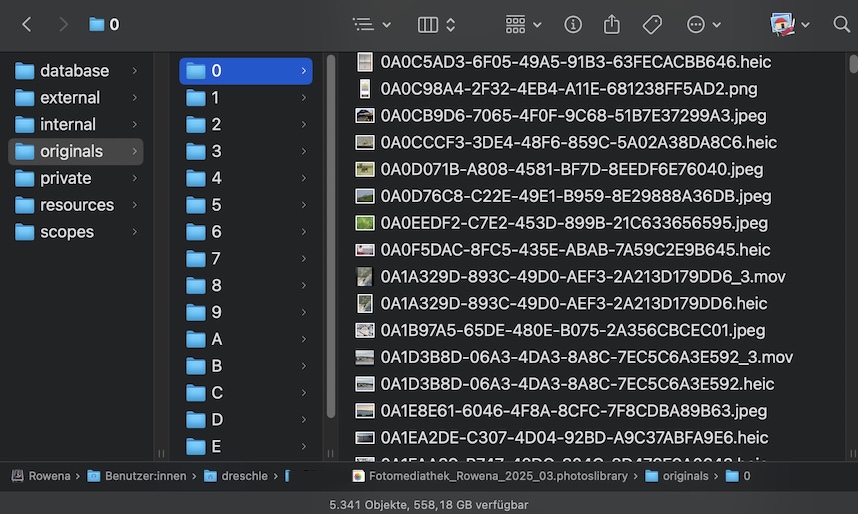Image resolution: width=858 pixels, height=514 pixels.
Task: Click the Get Info toolbar icon
Action: [573, 24]
